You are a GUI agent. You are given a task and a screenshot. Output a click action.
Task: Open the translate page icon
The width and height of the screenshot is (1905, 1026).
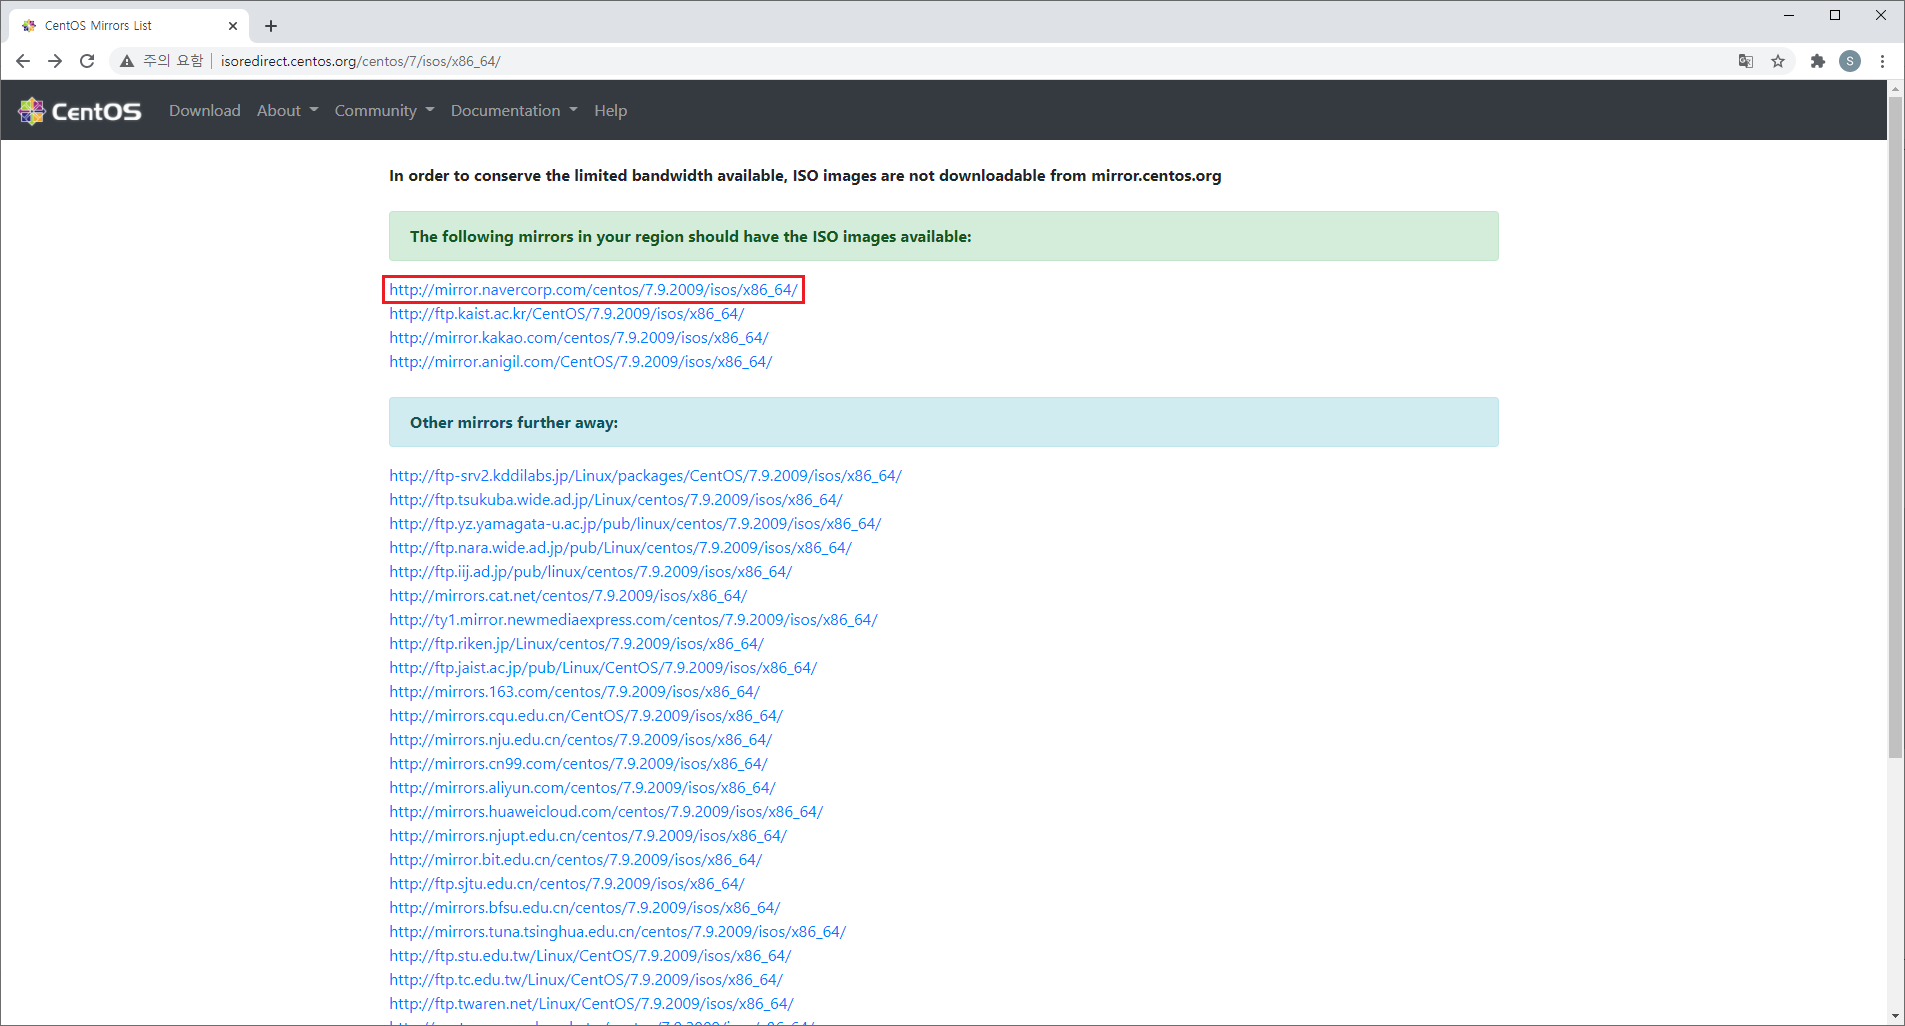point(1746,61)
